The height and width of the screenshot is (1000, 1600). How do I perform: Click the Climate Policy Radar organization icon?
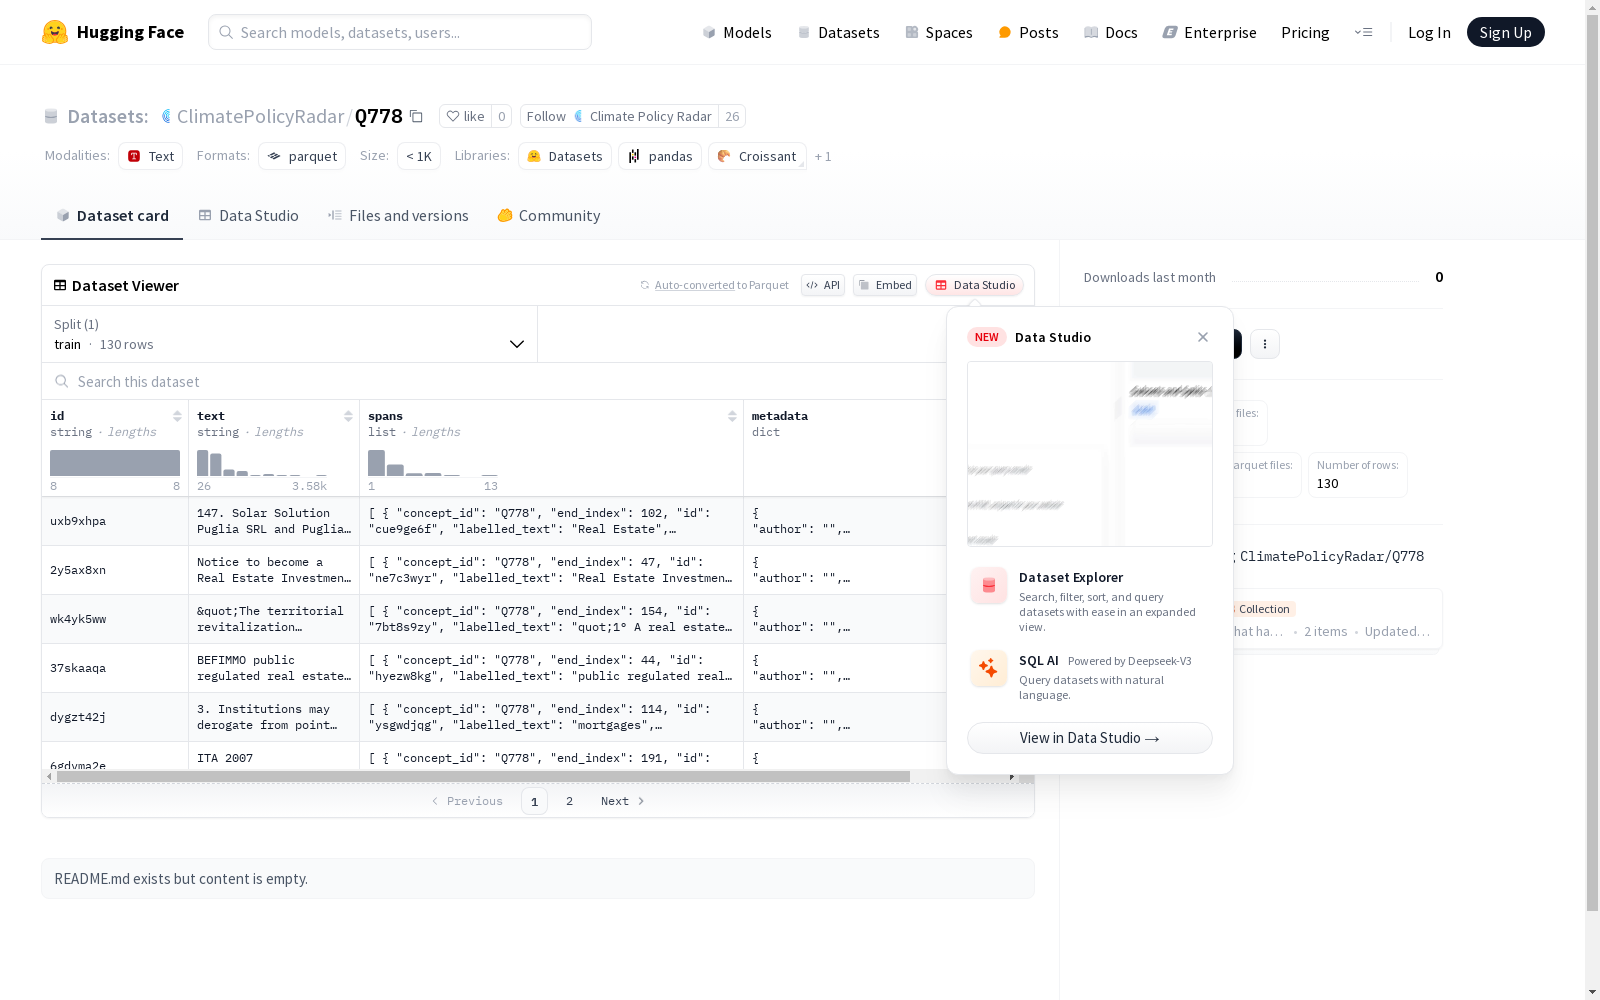coord(166,116)
